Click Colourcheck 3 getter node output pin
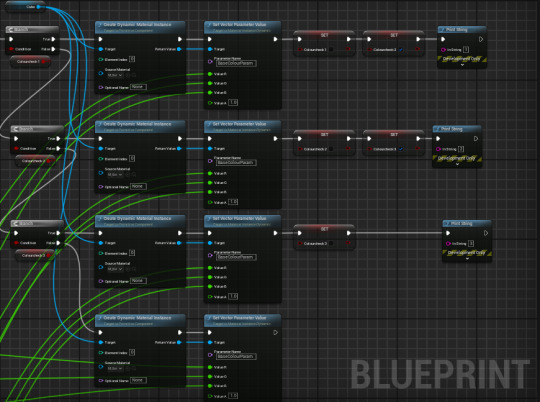This screenshot has width=540, height=402. (x=49, y=256)
